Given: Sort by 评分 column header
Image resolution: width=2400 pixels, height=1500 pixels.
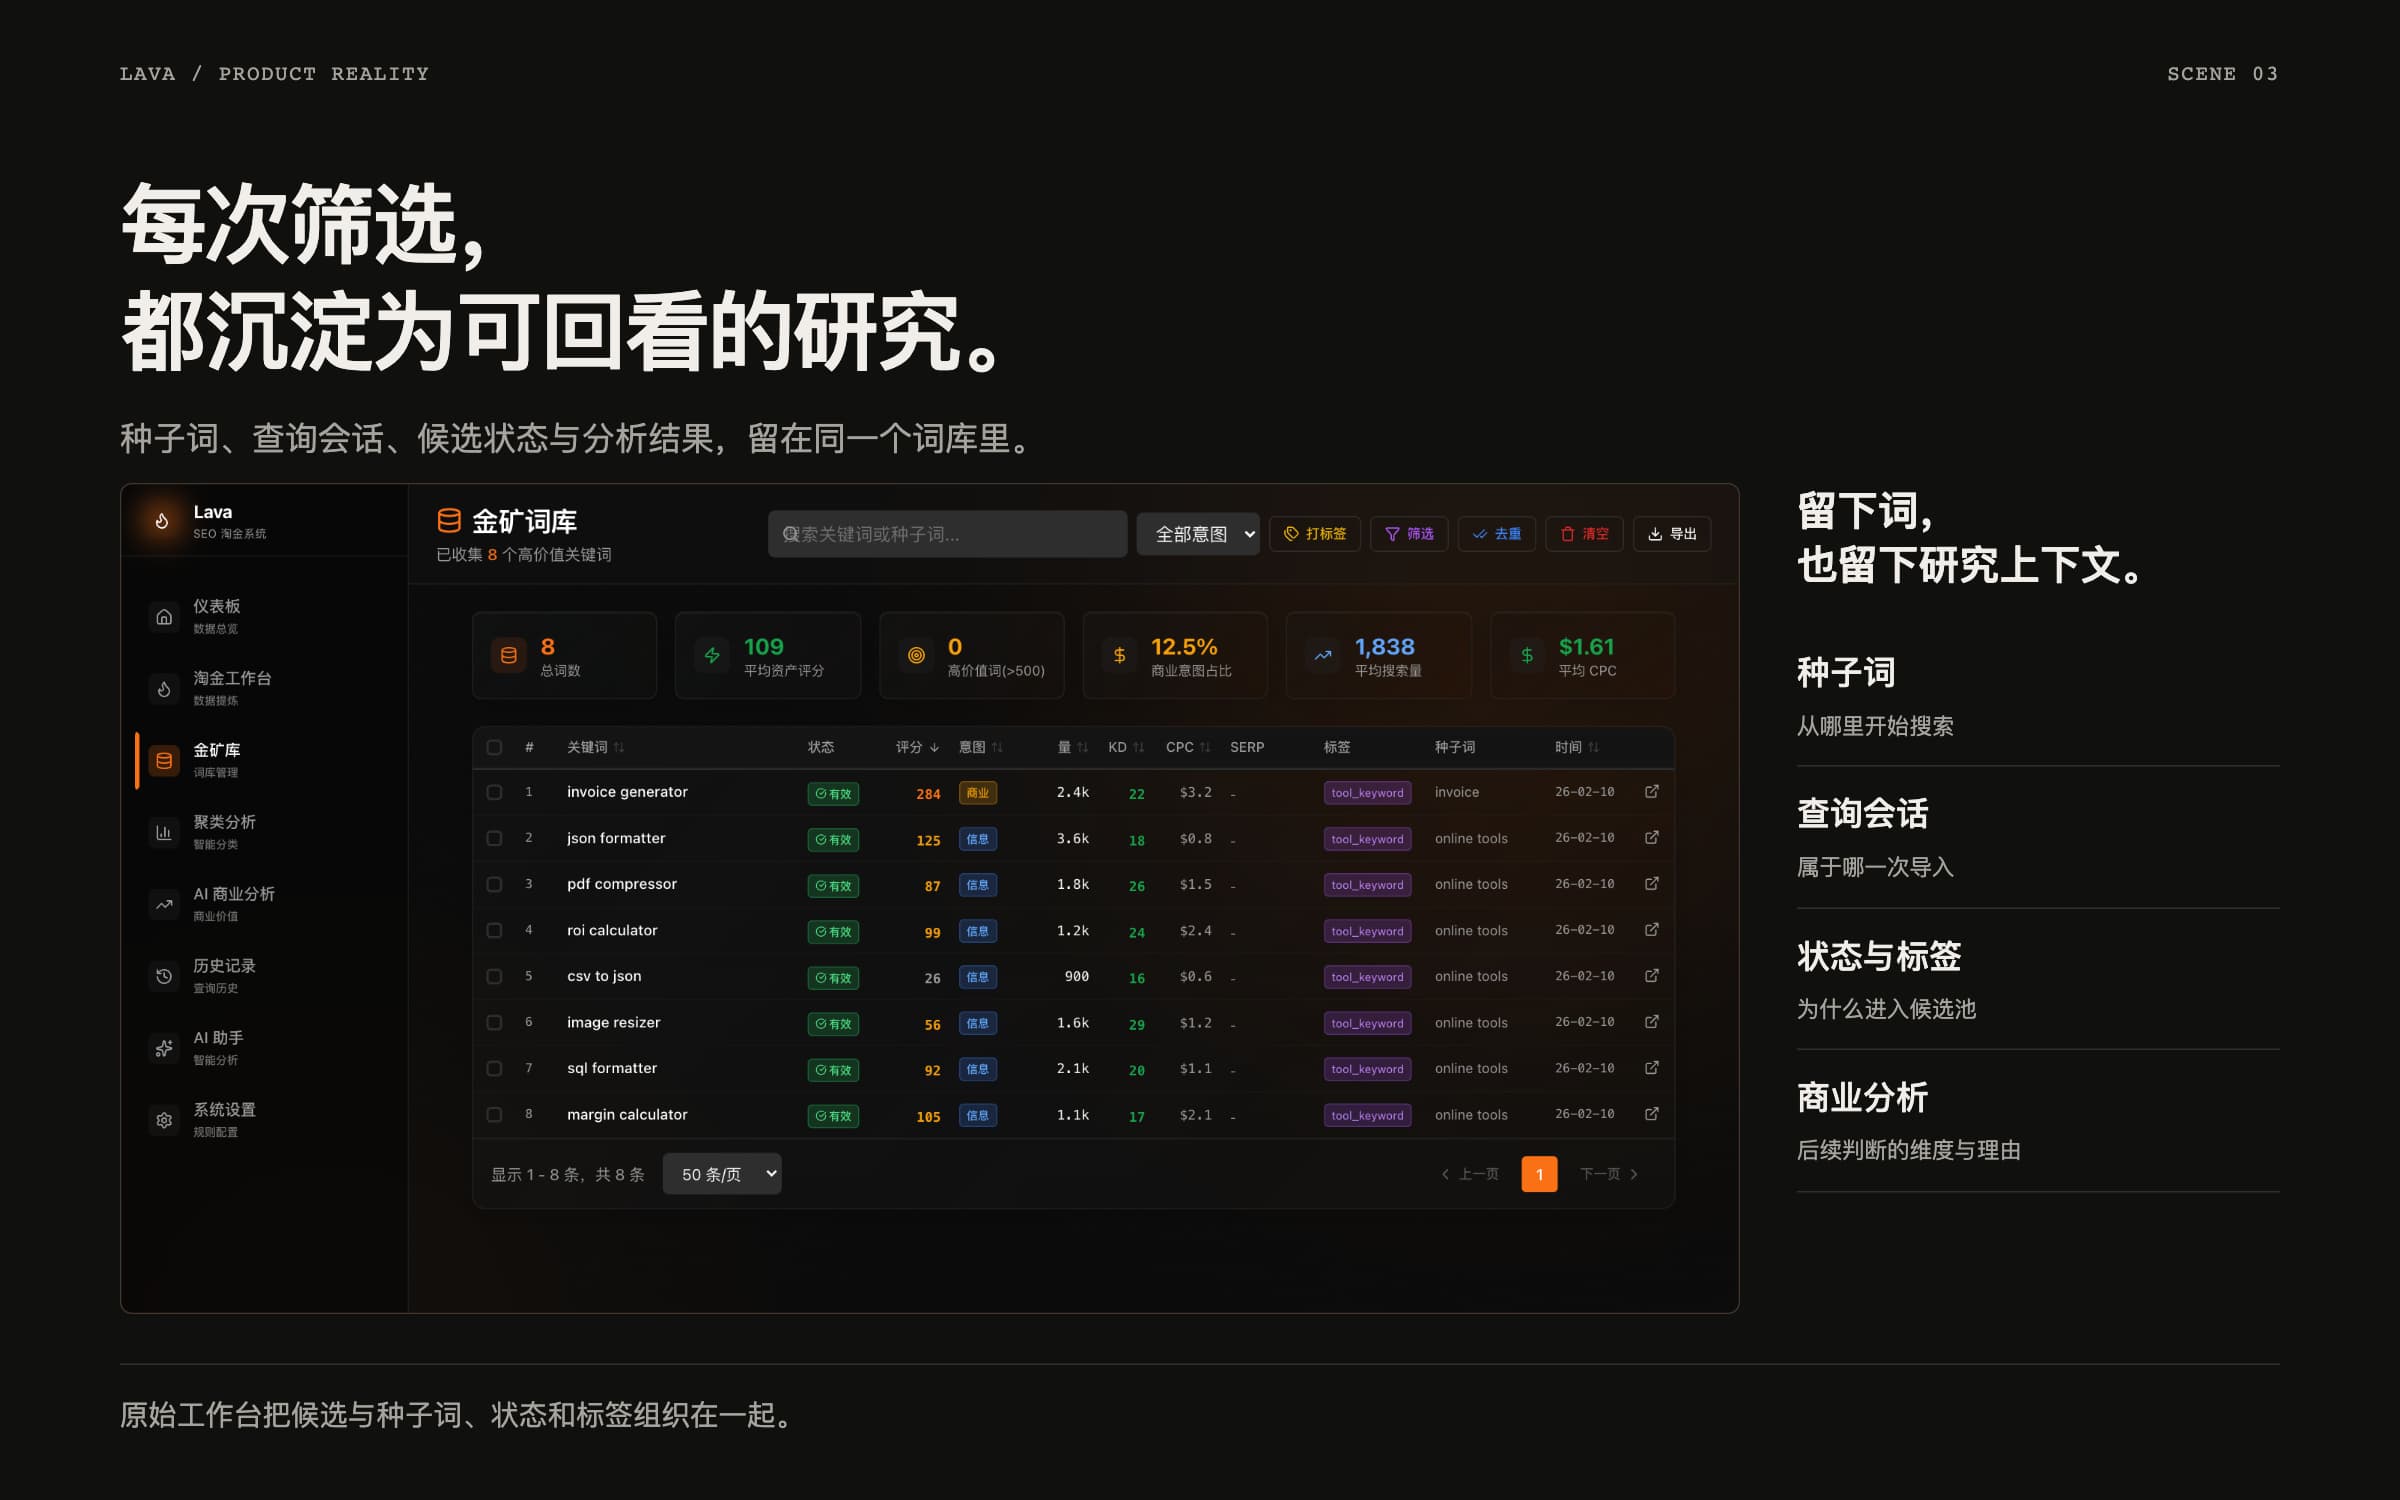Looking at the screenshot, I should tap(917, 747).
